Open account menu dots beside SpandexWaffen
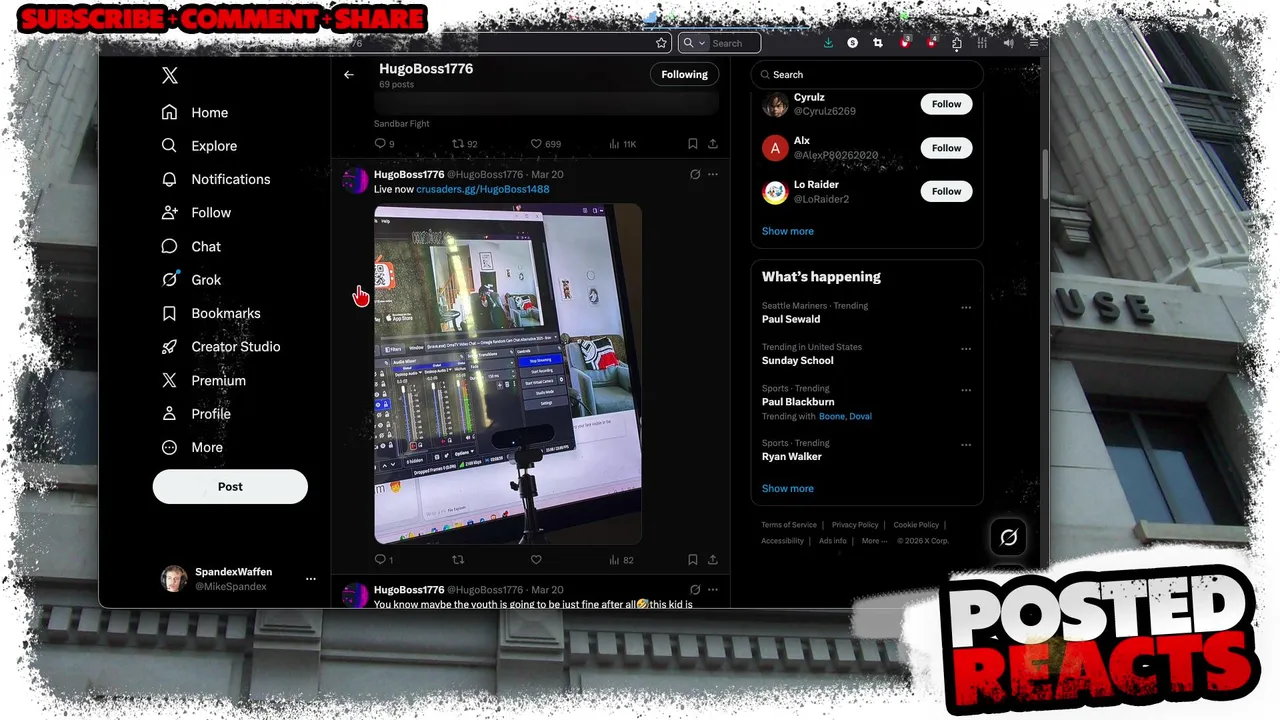Screen dimensions: 1280x720 [x=311, y=579]
